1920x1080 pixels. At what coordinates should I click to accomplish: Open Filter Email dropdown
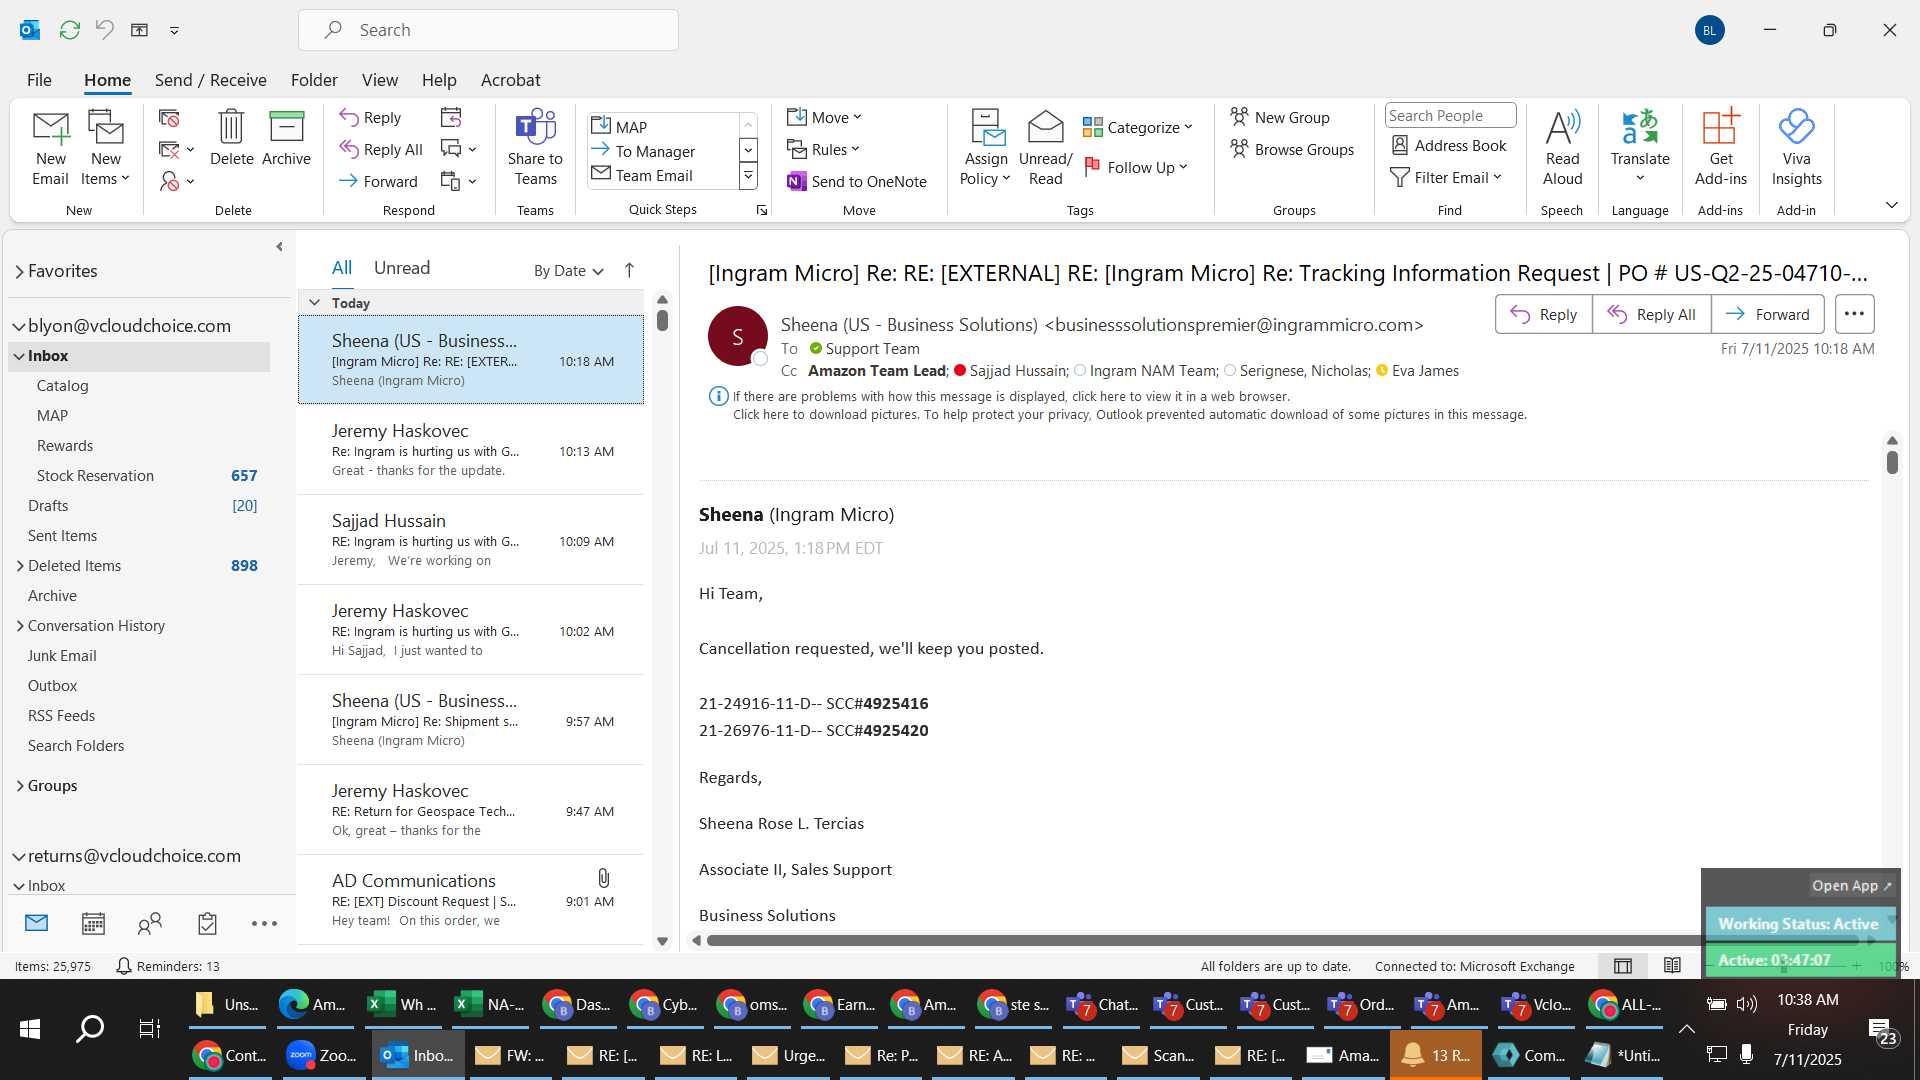pyautogui.click(x=1446, y=177)
